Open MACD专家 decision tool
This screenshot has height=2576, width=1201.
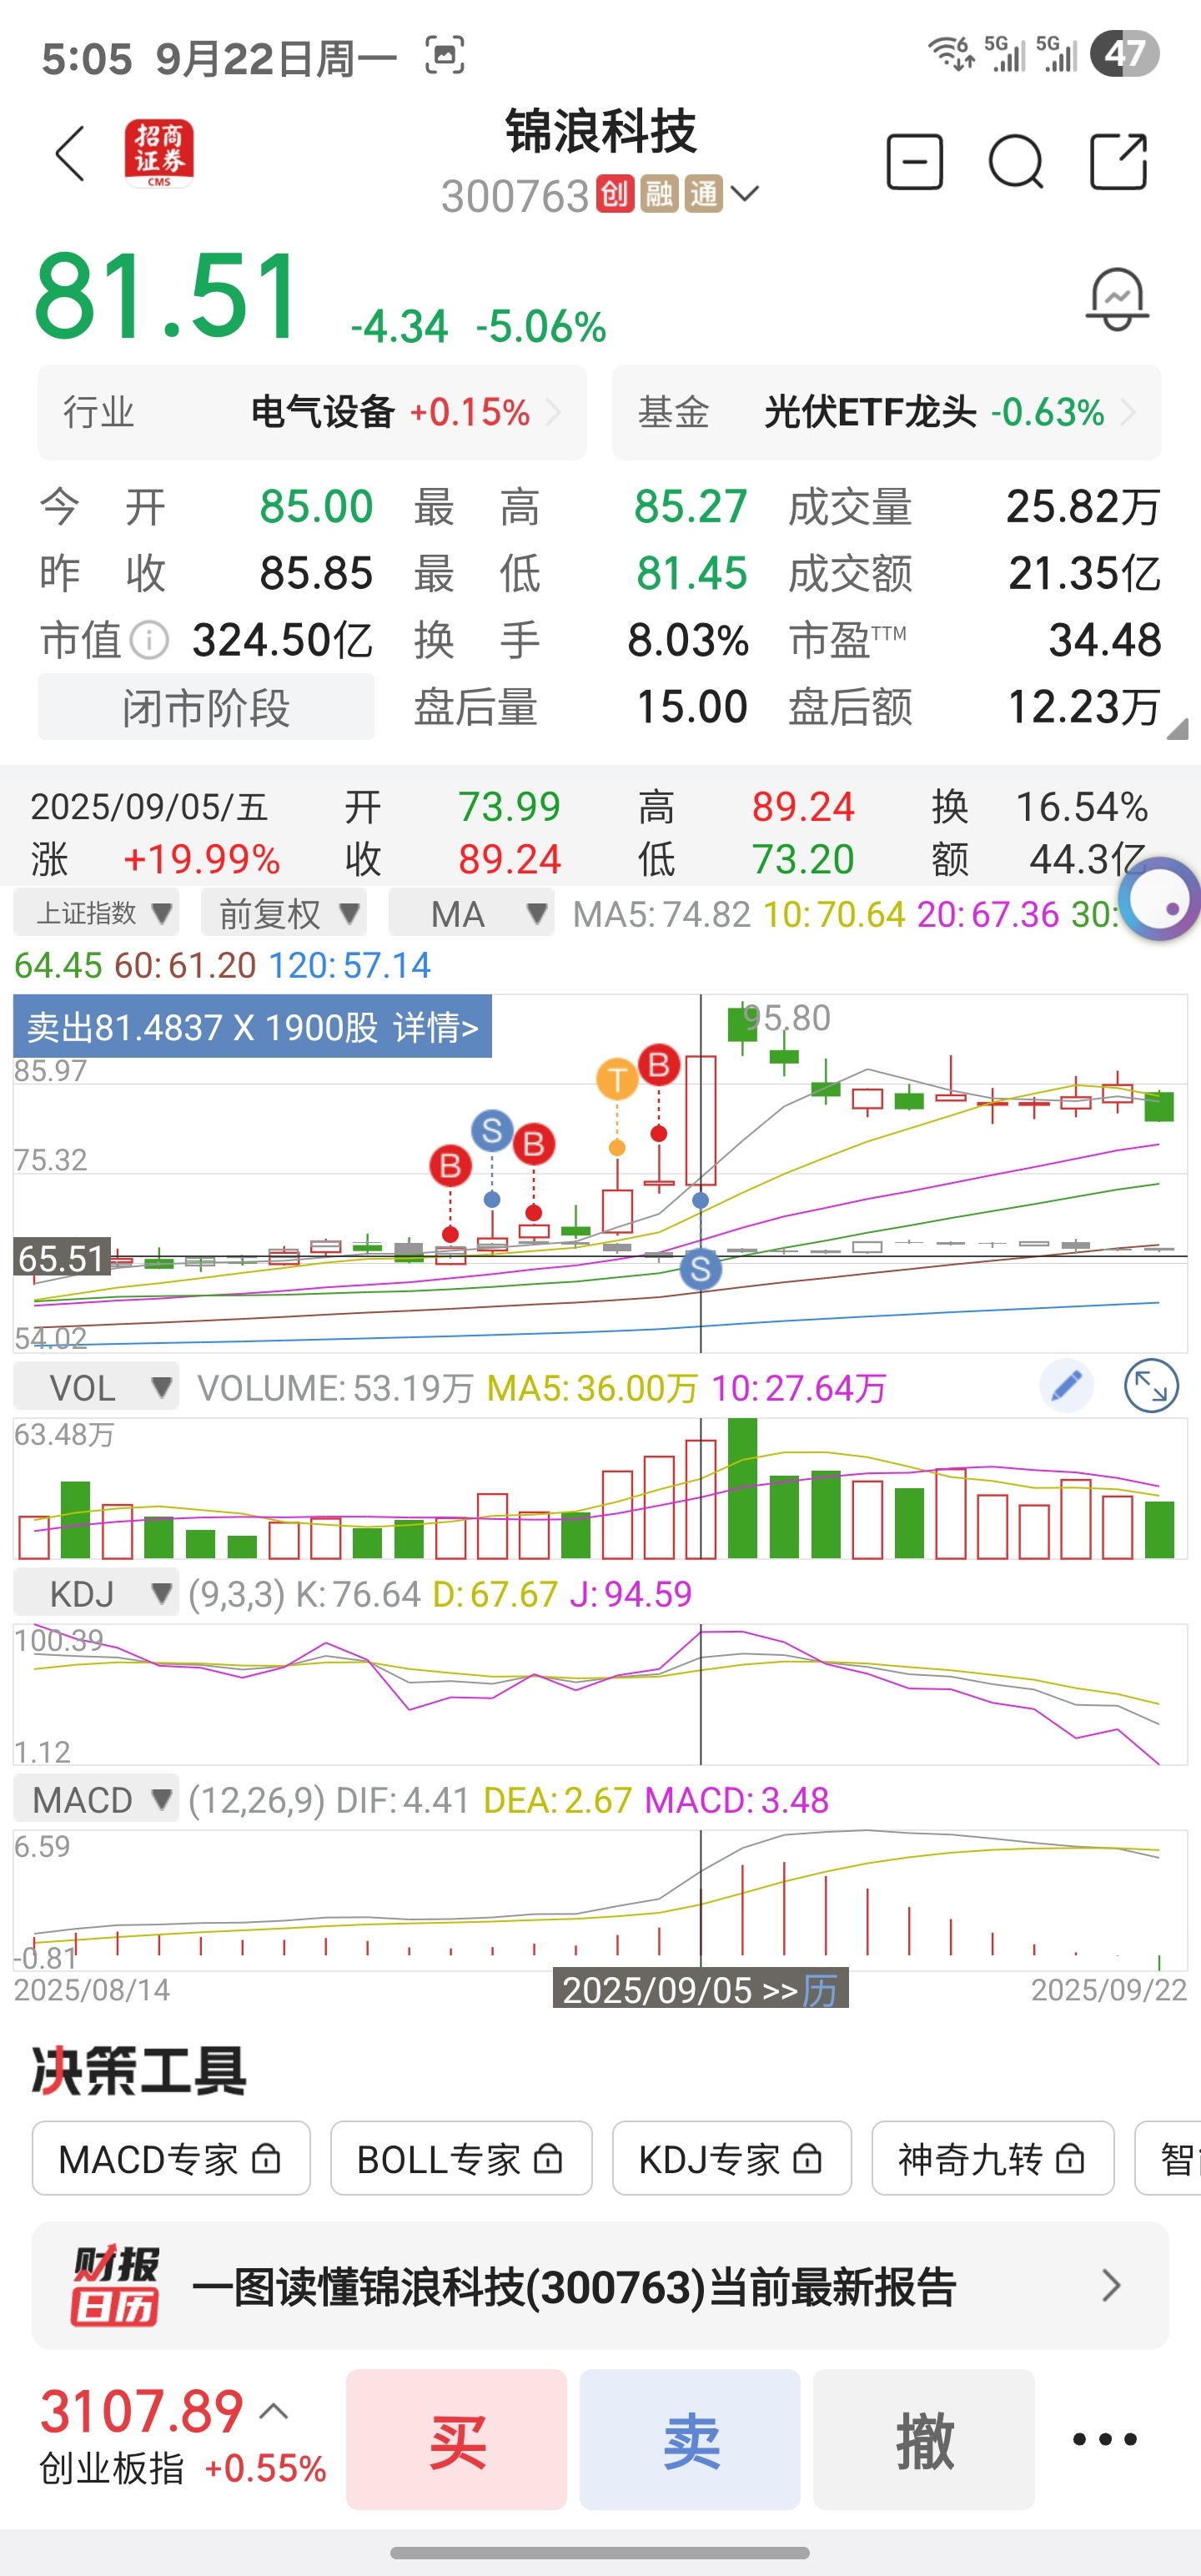tap(171, 2159)
